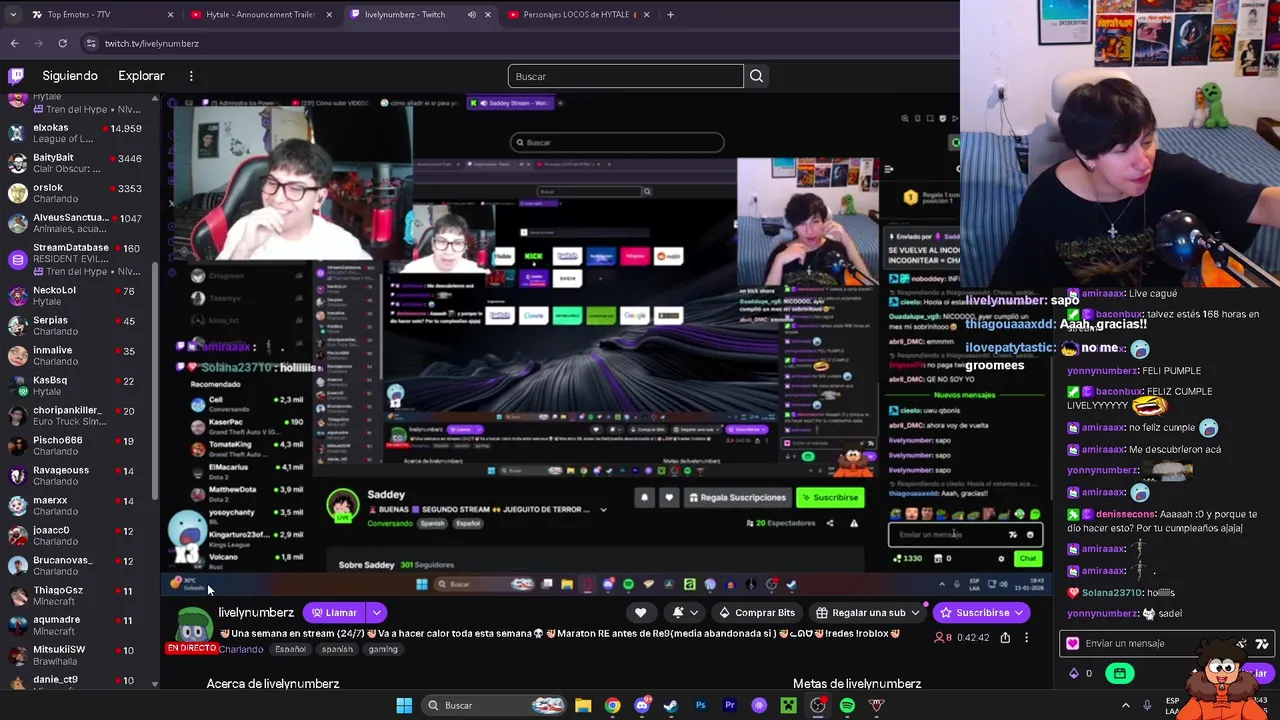
Task: Open File Explorer from the taskbar
Action: [583, 705]
